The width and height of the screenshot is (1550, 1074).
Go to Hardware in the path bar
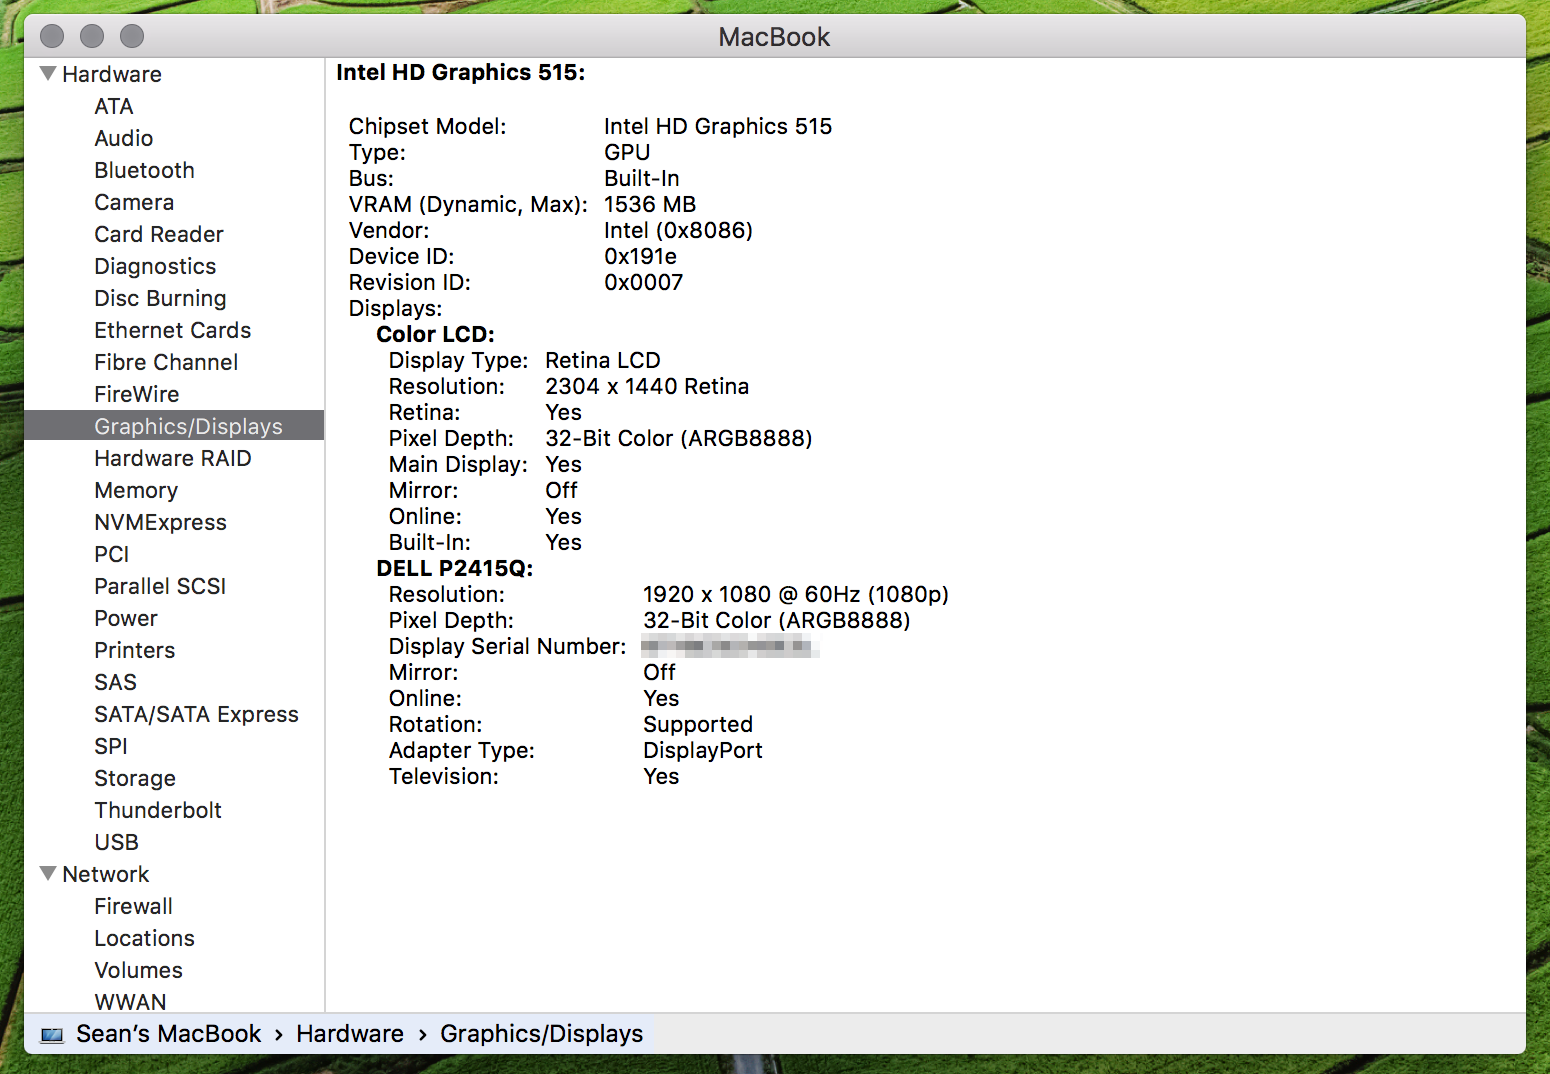350,1033
